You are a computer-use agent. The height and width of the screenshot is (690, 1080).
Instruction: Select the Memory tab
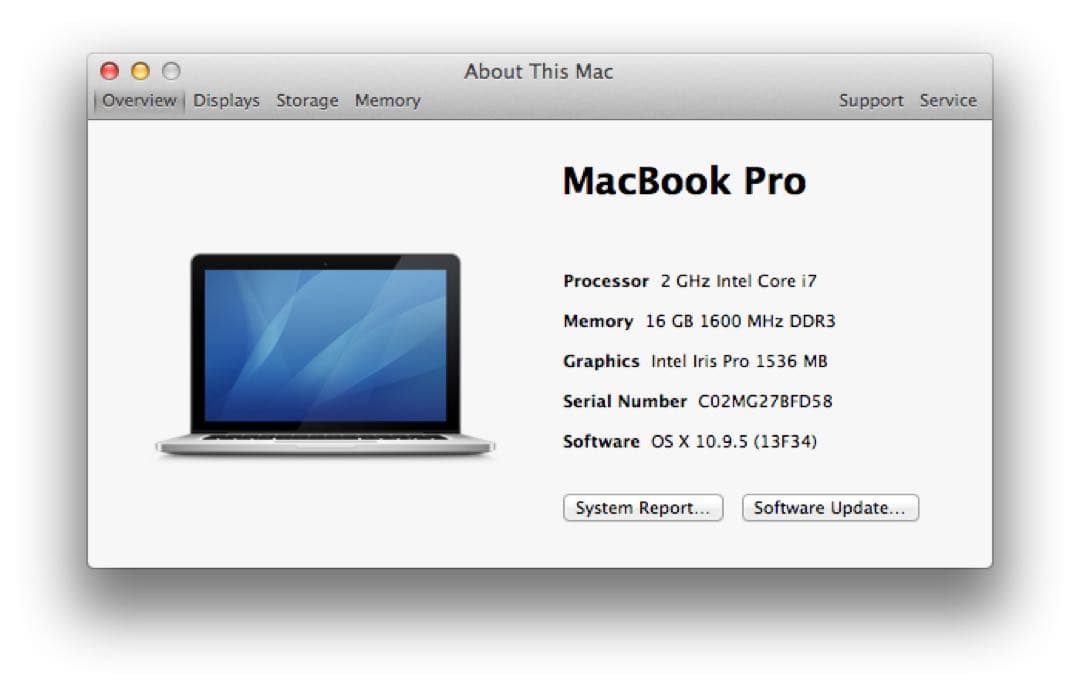point(387,100)
